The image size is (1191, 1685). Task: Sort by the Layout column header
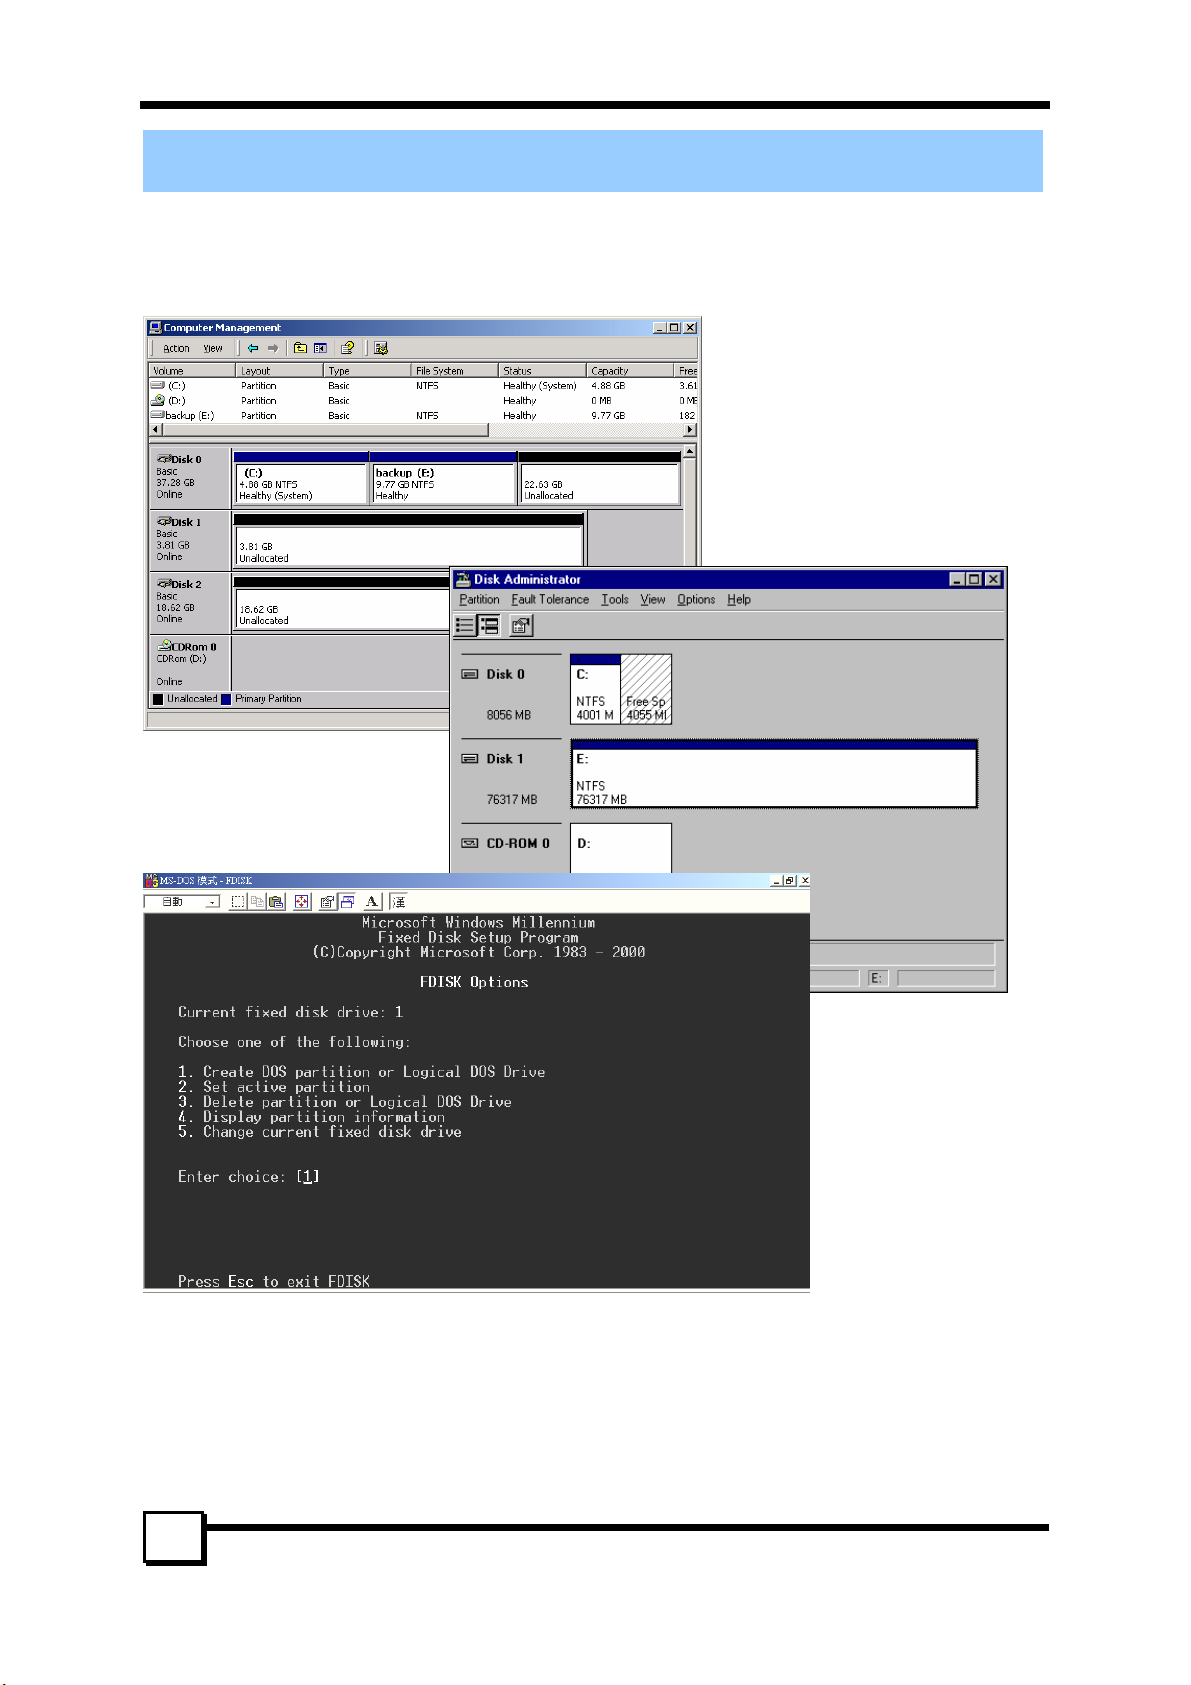click(x=280, y=370)
